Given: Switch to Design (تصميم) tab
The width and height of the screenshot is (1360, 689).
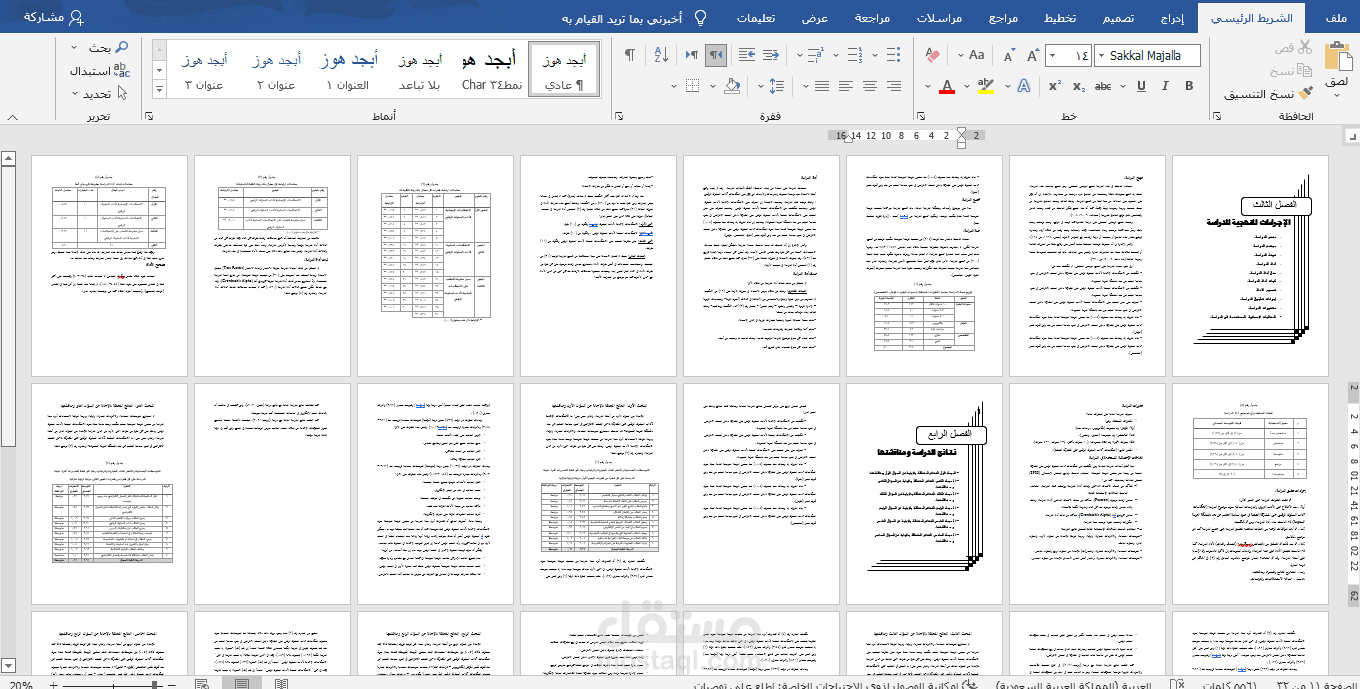Looking at the screenshot, I should tap(1118, 18).
